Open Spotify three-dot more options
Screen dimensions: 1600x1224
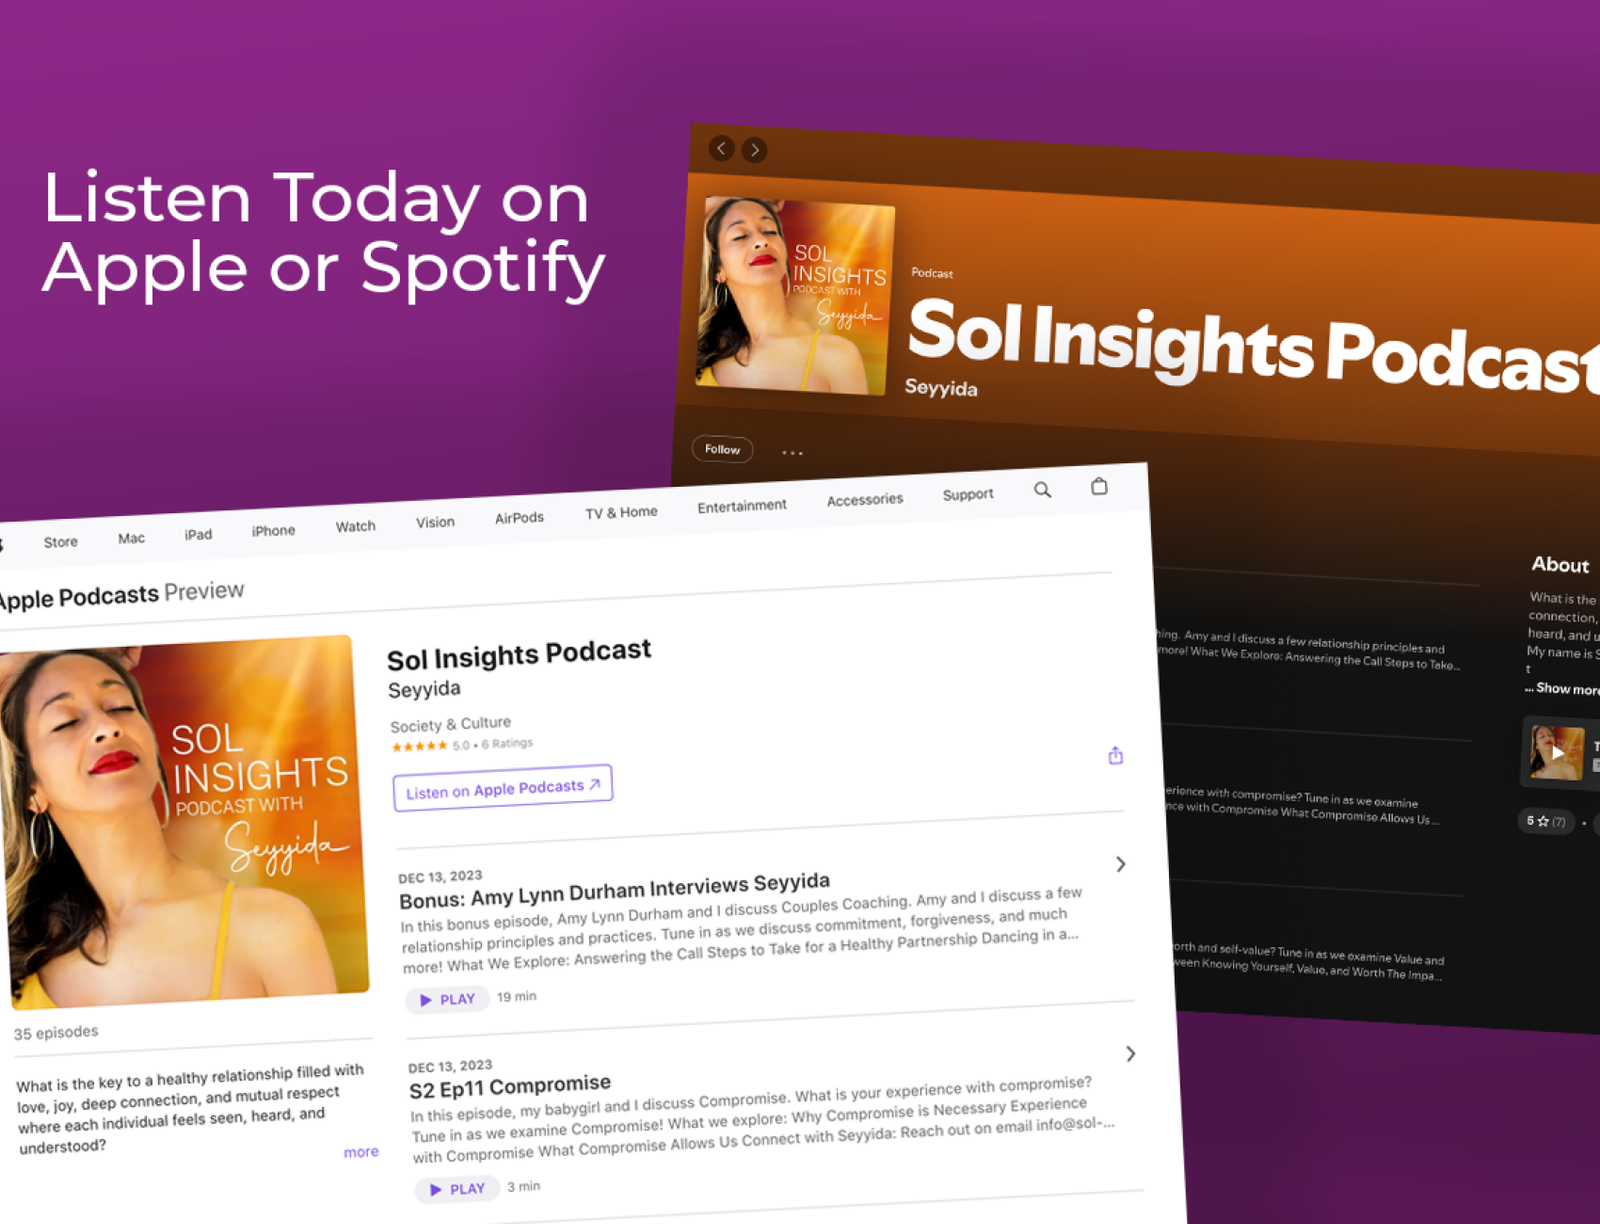[792, 453]
